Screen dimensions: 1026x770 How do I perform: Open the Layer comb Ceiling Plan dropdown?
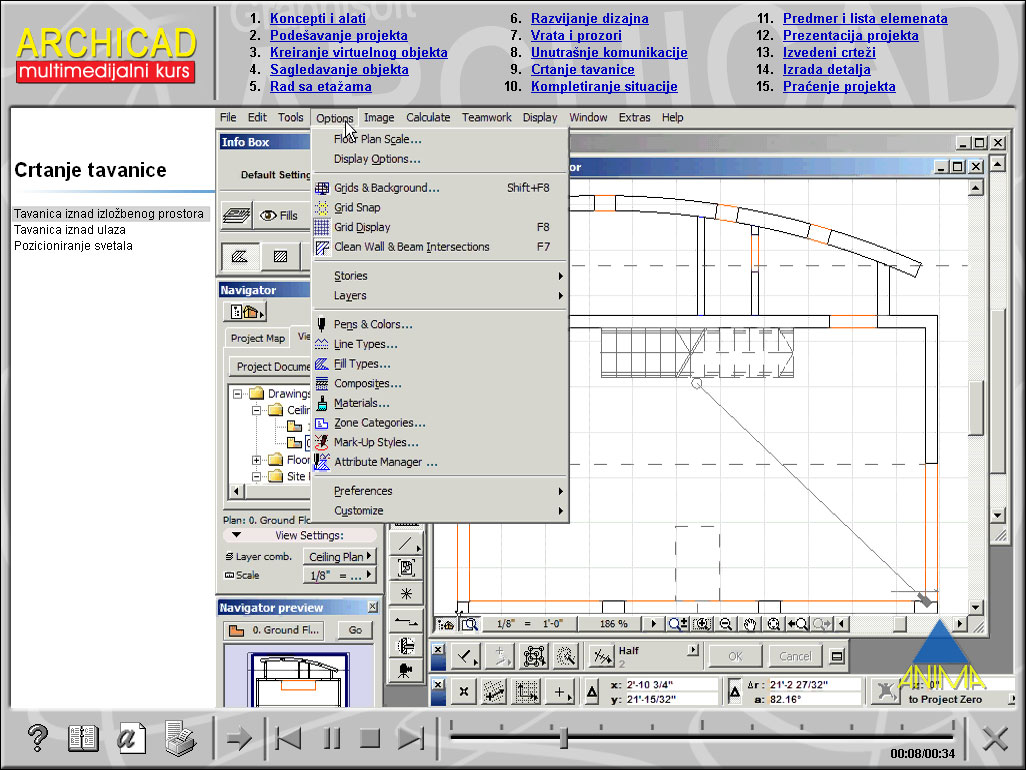(338, 555)
